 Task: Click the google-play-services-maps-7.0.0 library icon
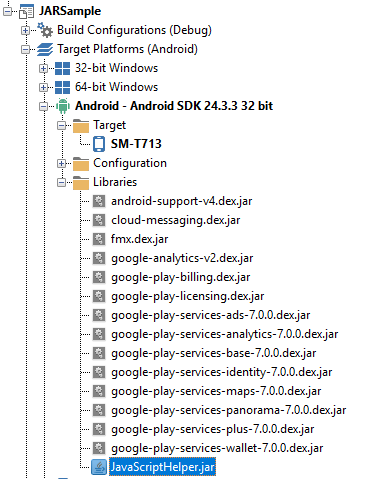click(x=99, y=391)
